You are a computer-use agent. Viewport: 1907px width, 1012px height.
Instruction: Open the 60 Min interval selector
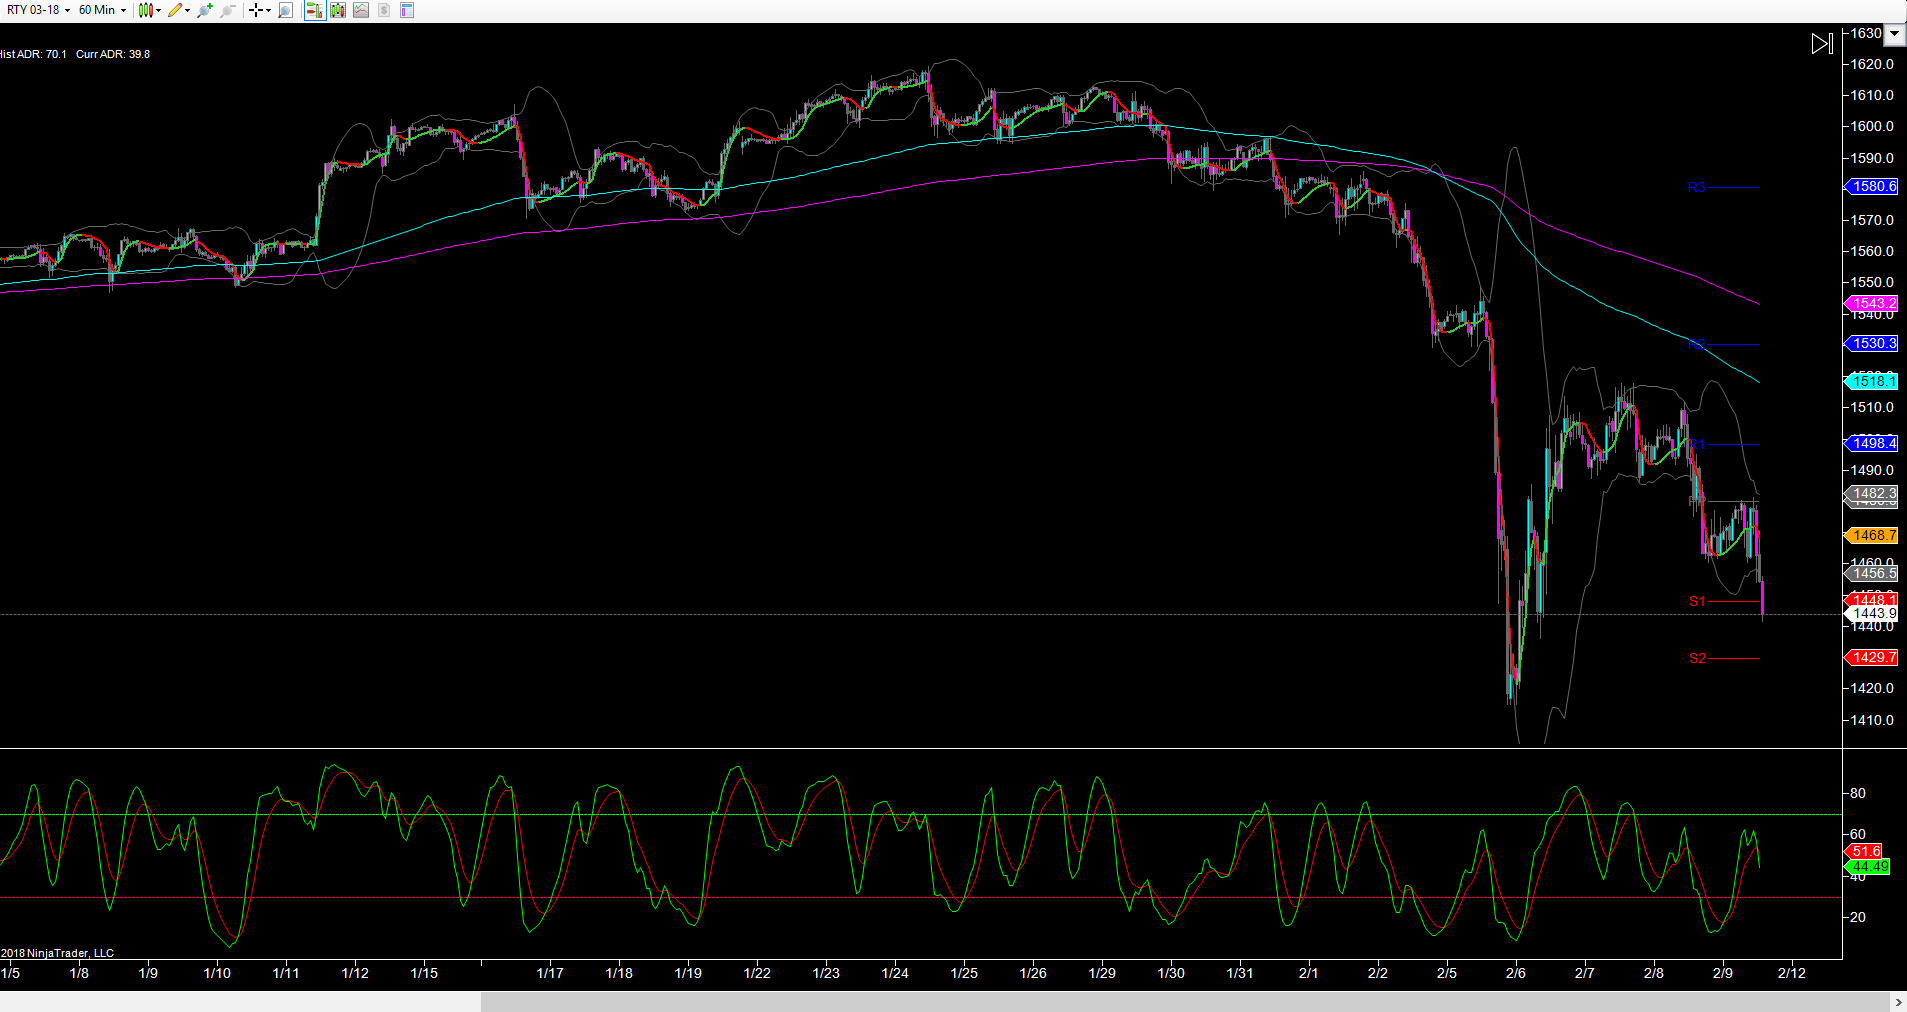102,10
